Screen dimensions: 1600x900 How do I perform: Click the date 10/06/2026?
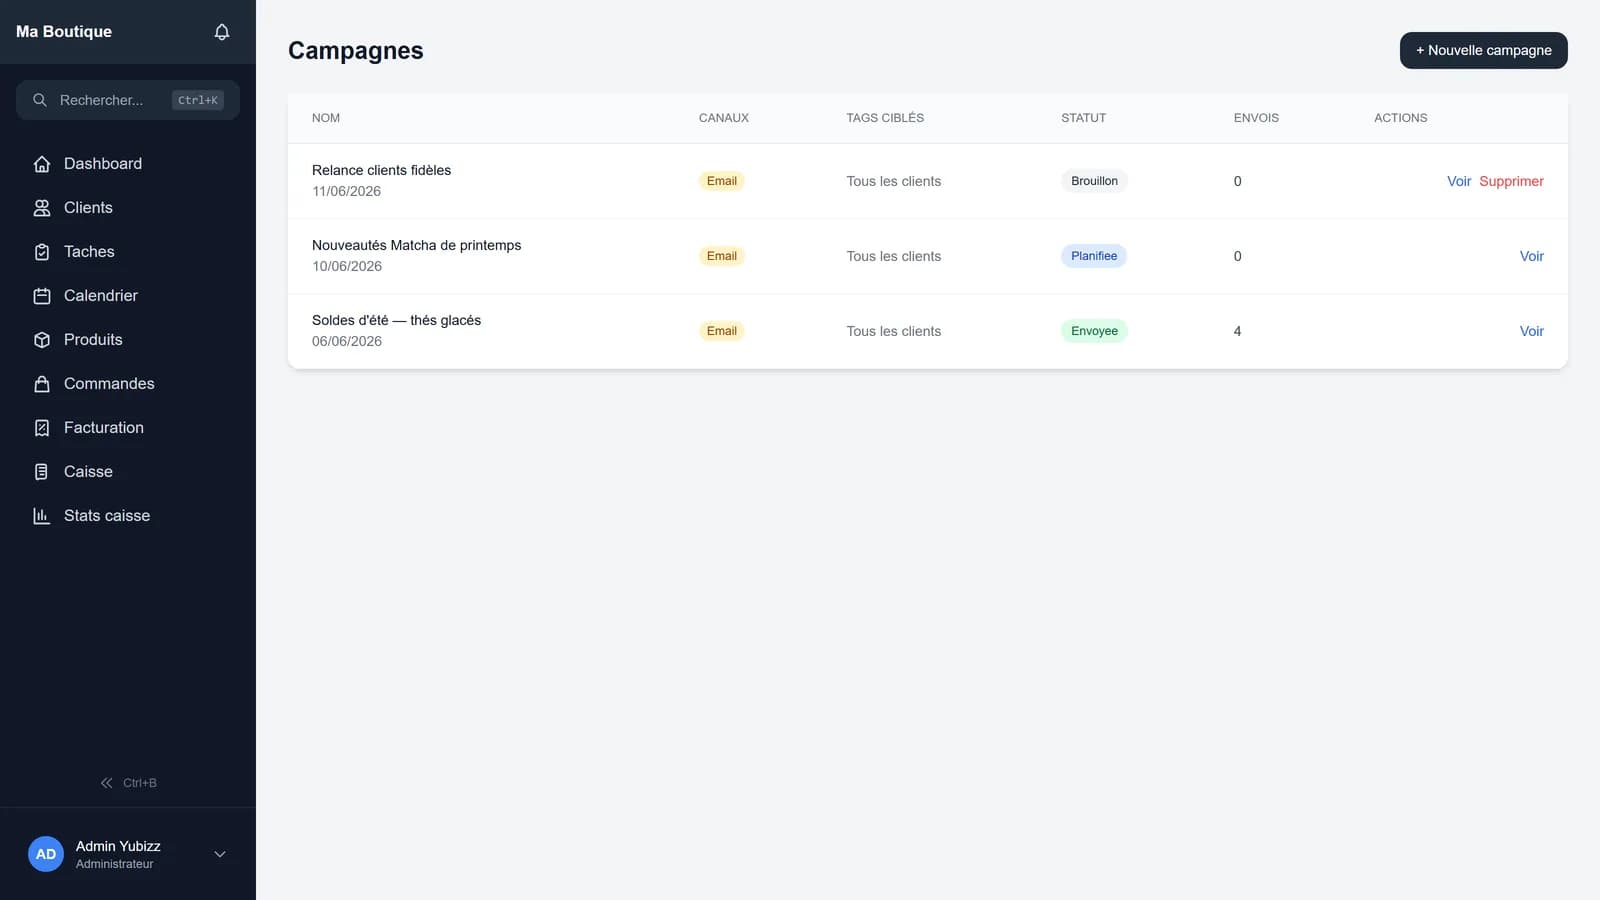coord(347,266)
